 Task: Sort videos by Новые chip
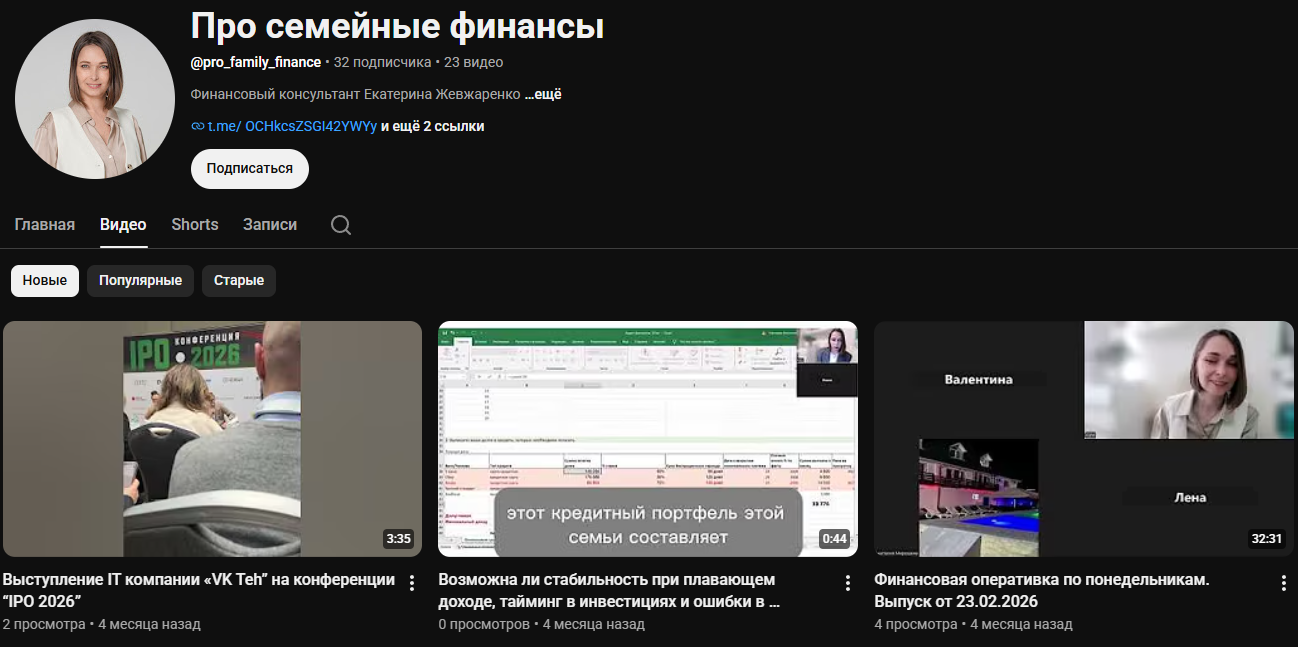[45, 281]
